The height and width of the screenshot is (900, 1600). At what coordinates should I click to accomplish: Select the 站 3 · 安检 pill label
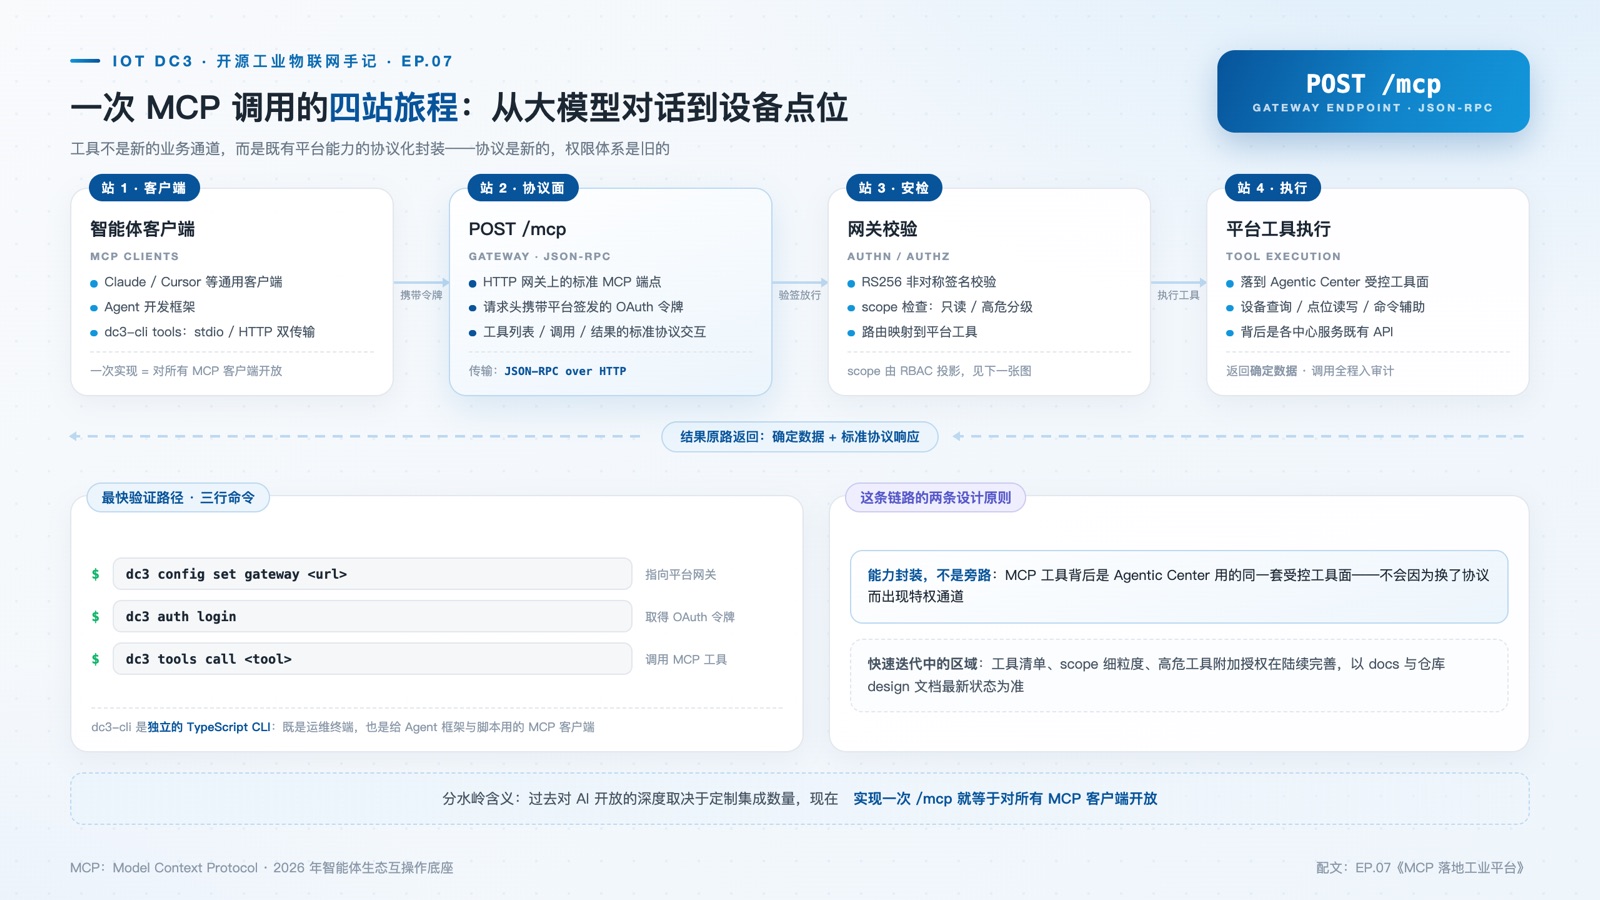[x=894, y=188]
